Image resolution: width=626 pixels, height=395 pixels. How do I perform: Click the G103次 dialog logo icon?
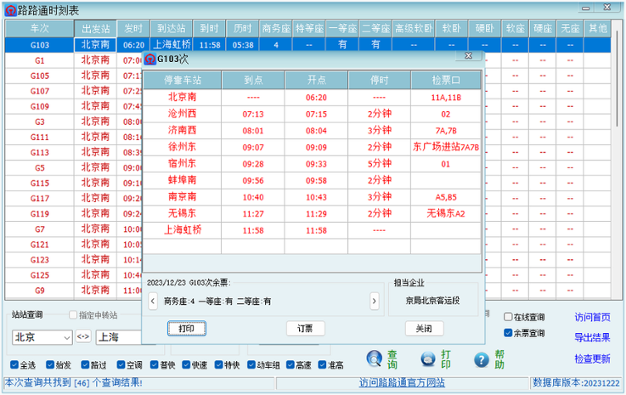[150, 59]
